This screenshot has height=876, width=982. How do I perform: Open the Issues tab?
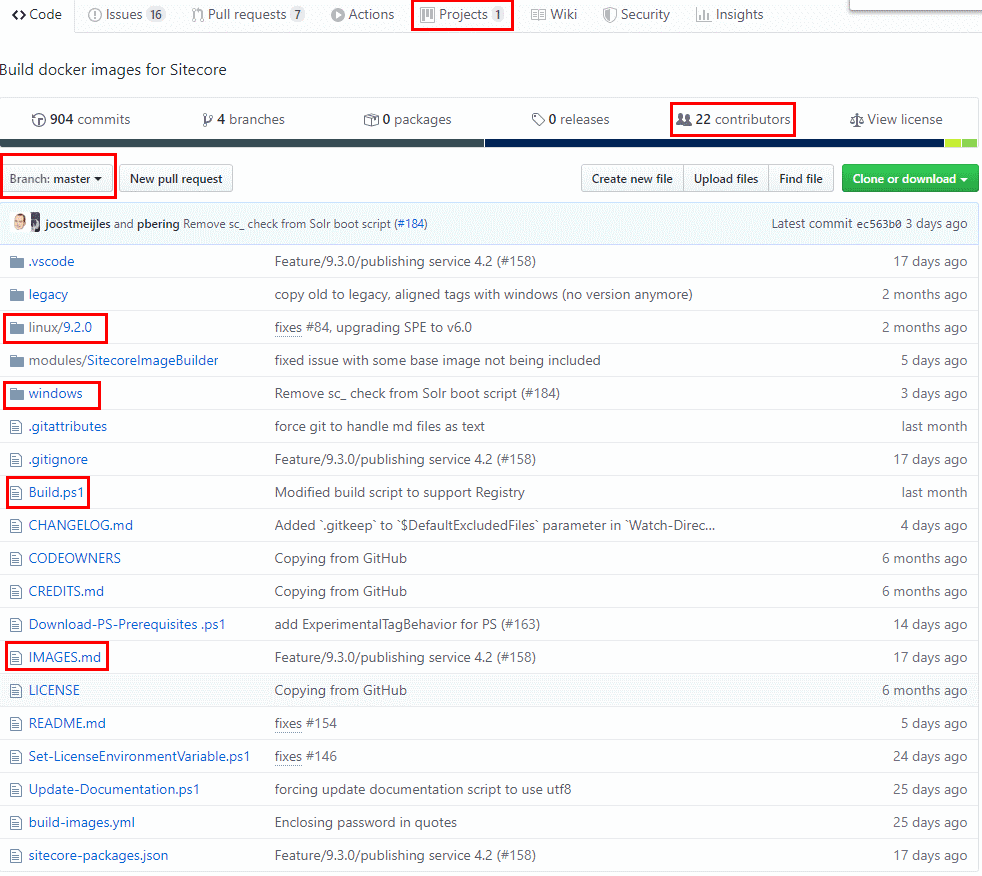(x=126, y=14)
